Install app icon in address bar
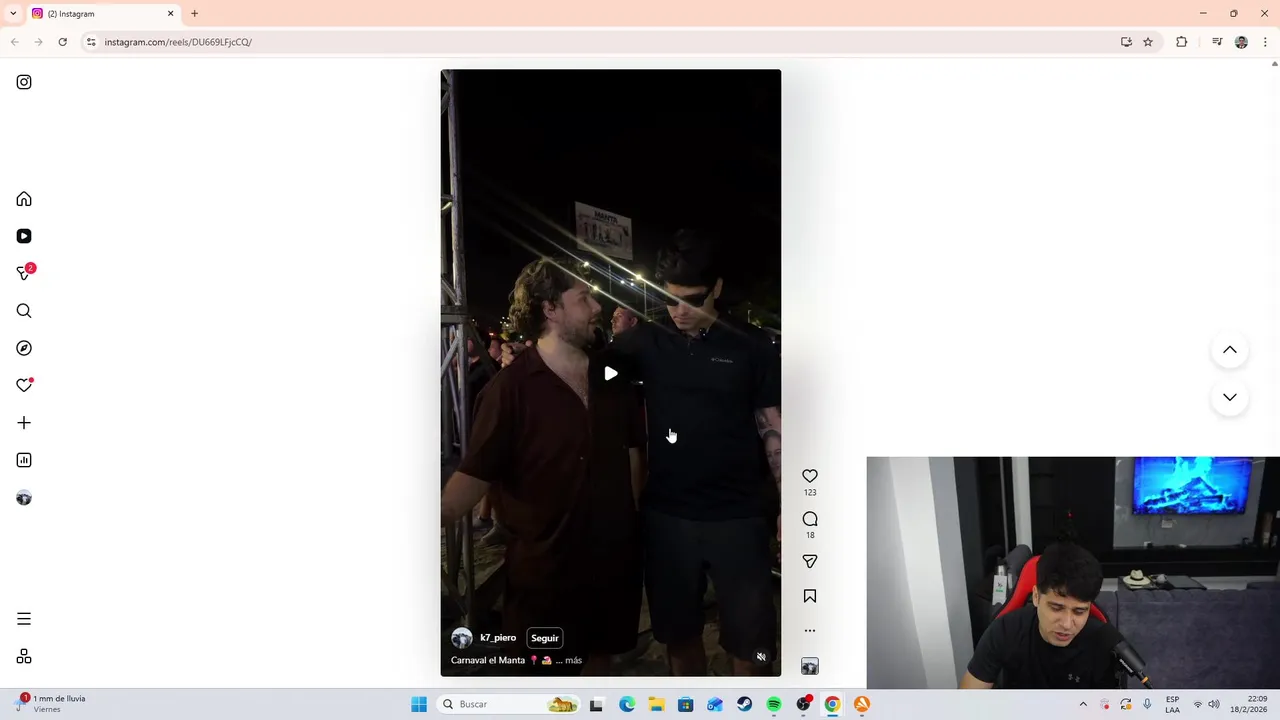This screenshot has width=1280, height=720. (1126, 42)
